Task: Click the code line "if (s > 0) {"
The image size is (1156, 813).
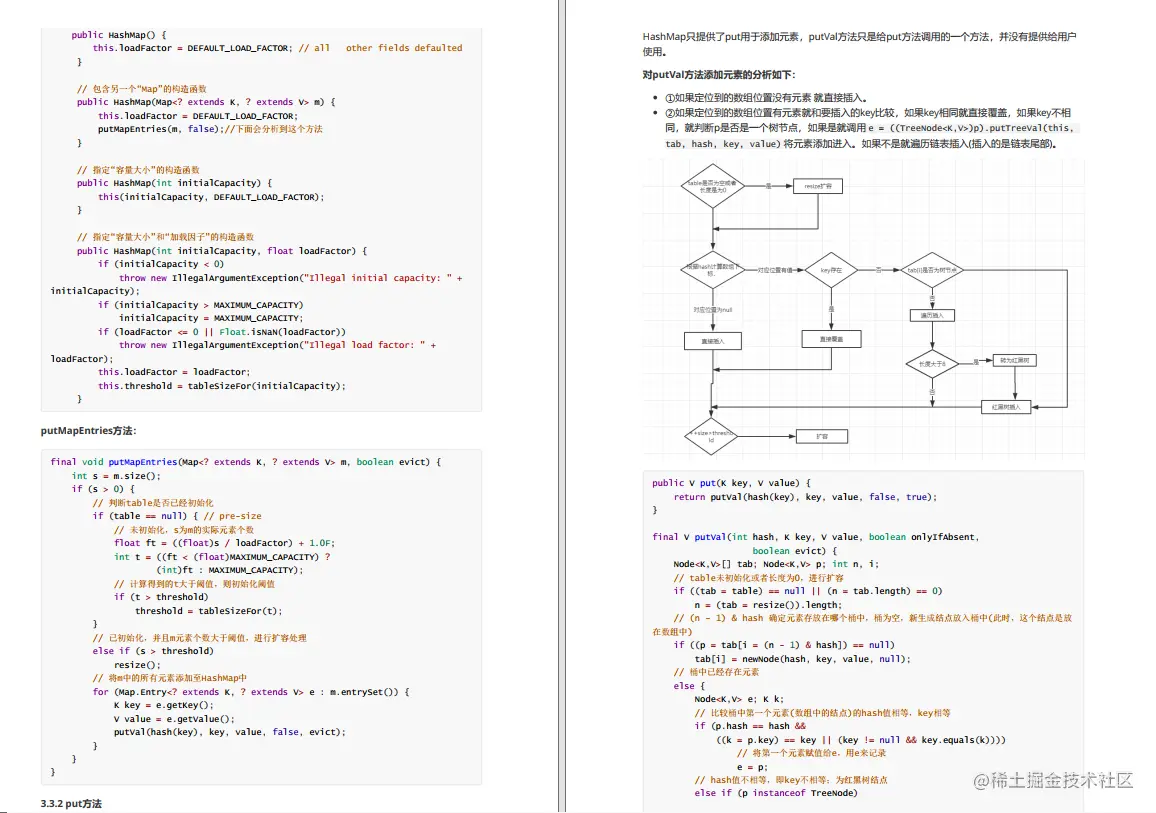Action: (x=103, y=489)
